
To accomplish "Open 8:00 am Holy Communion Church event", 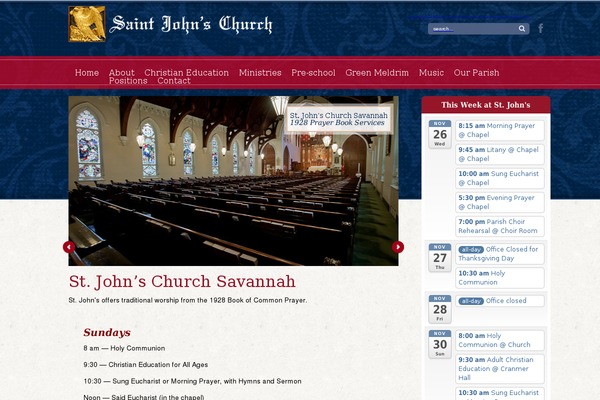I will pyautogui.click(x=499, y=340).
